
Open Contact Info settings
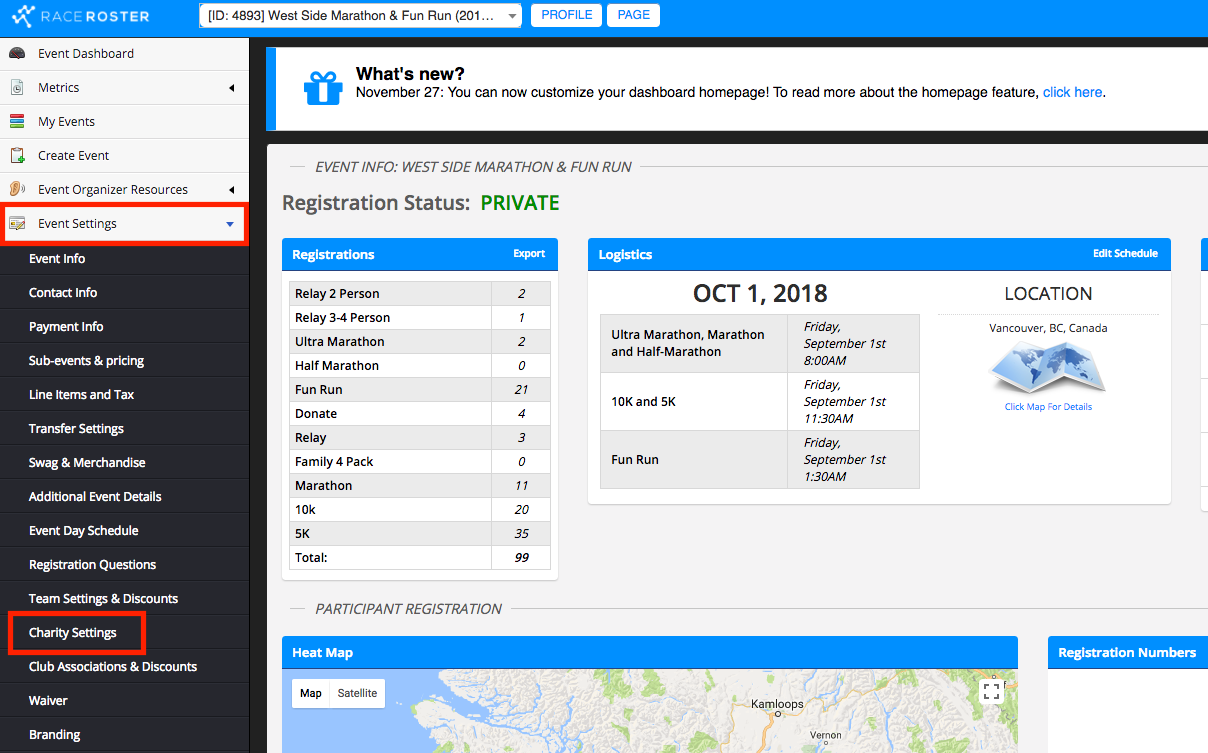[x=124, y=292]
